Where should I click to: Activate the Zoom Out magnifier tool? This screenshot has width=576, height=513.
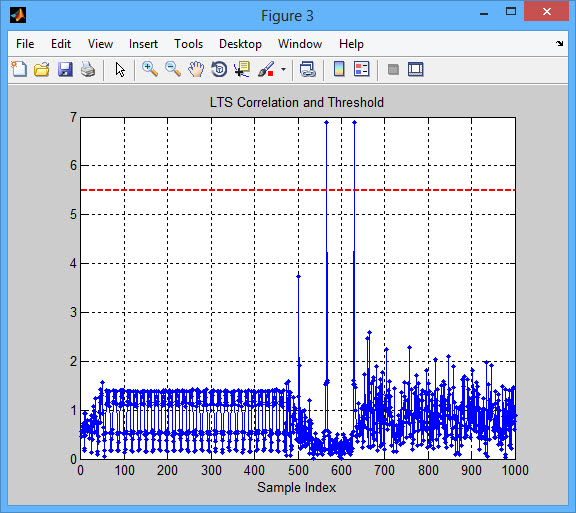pyautogui.click(x=173, y=69)
